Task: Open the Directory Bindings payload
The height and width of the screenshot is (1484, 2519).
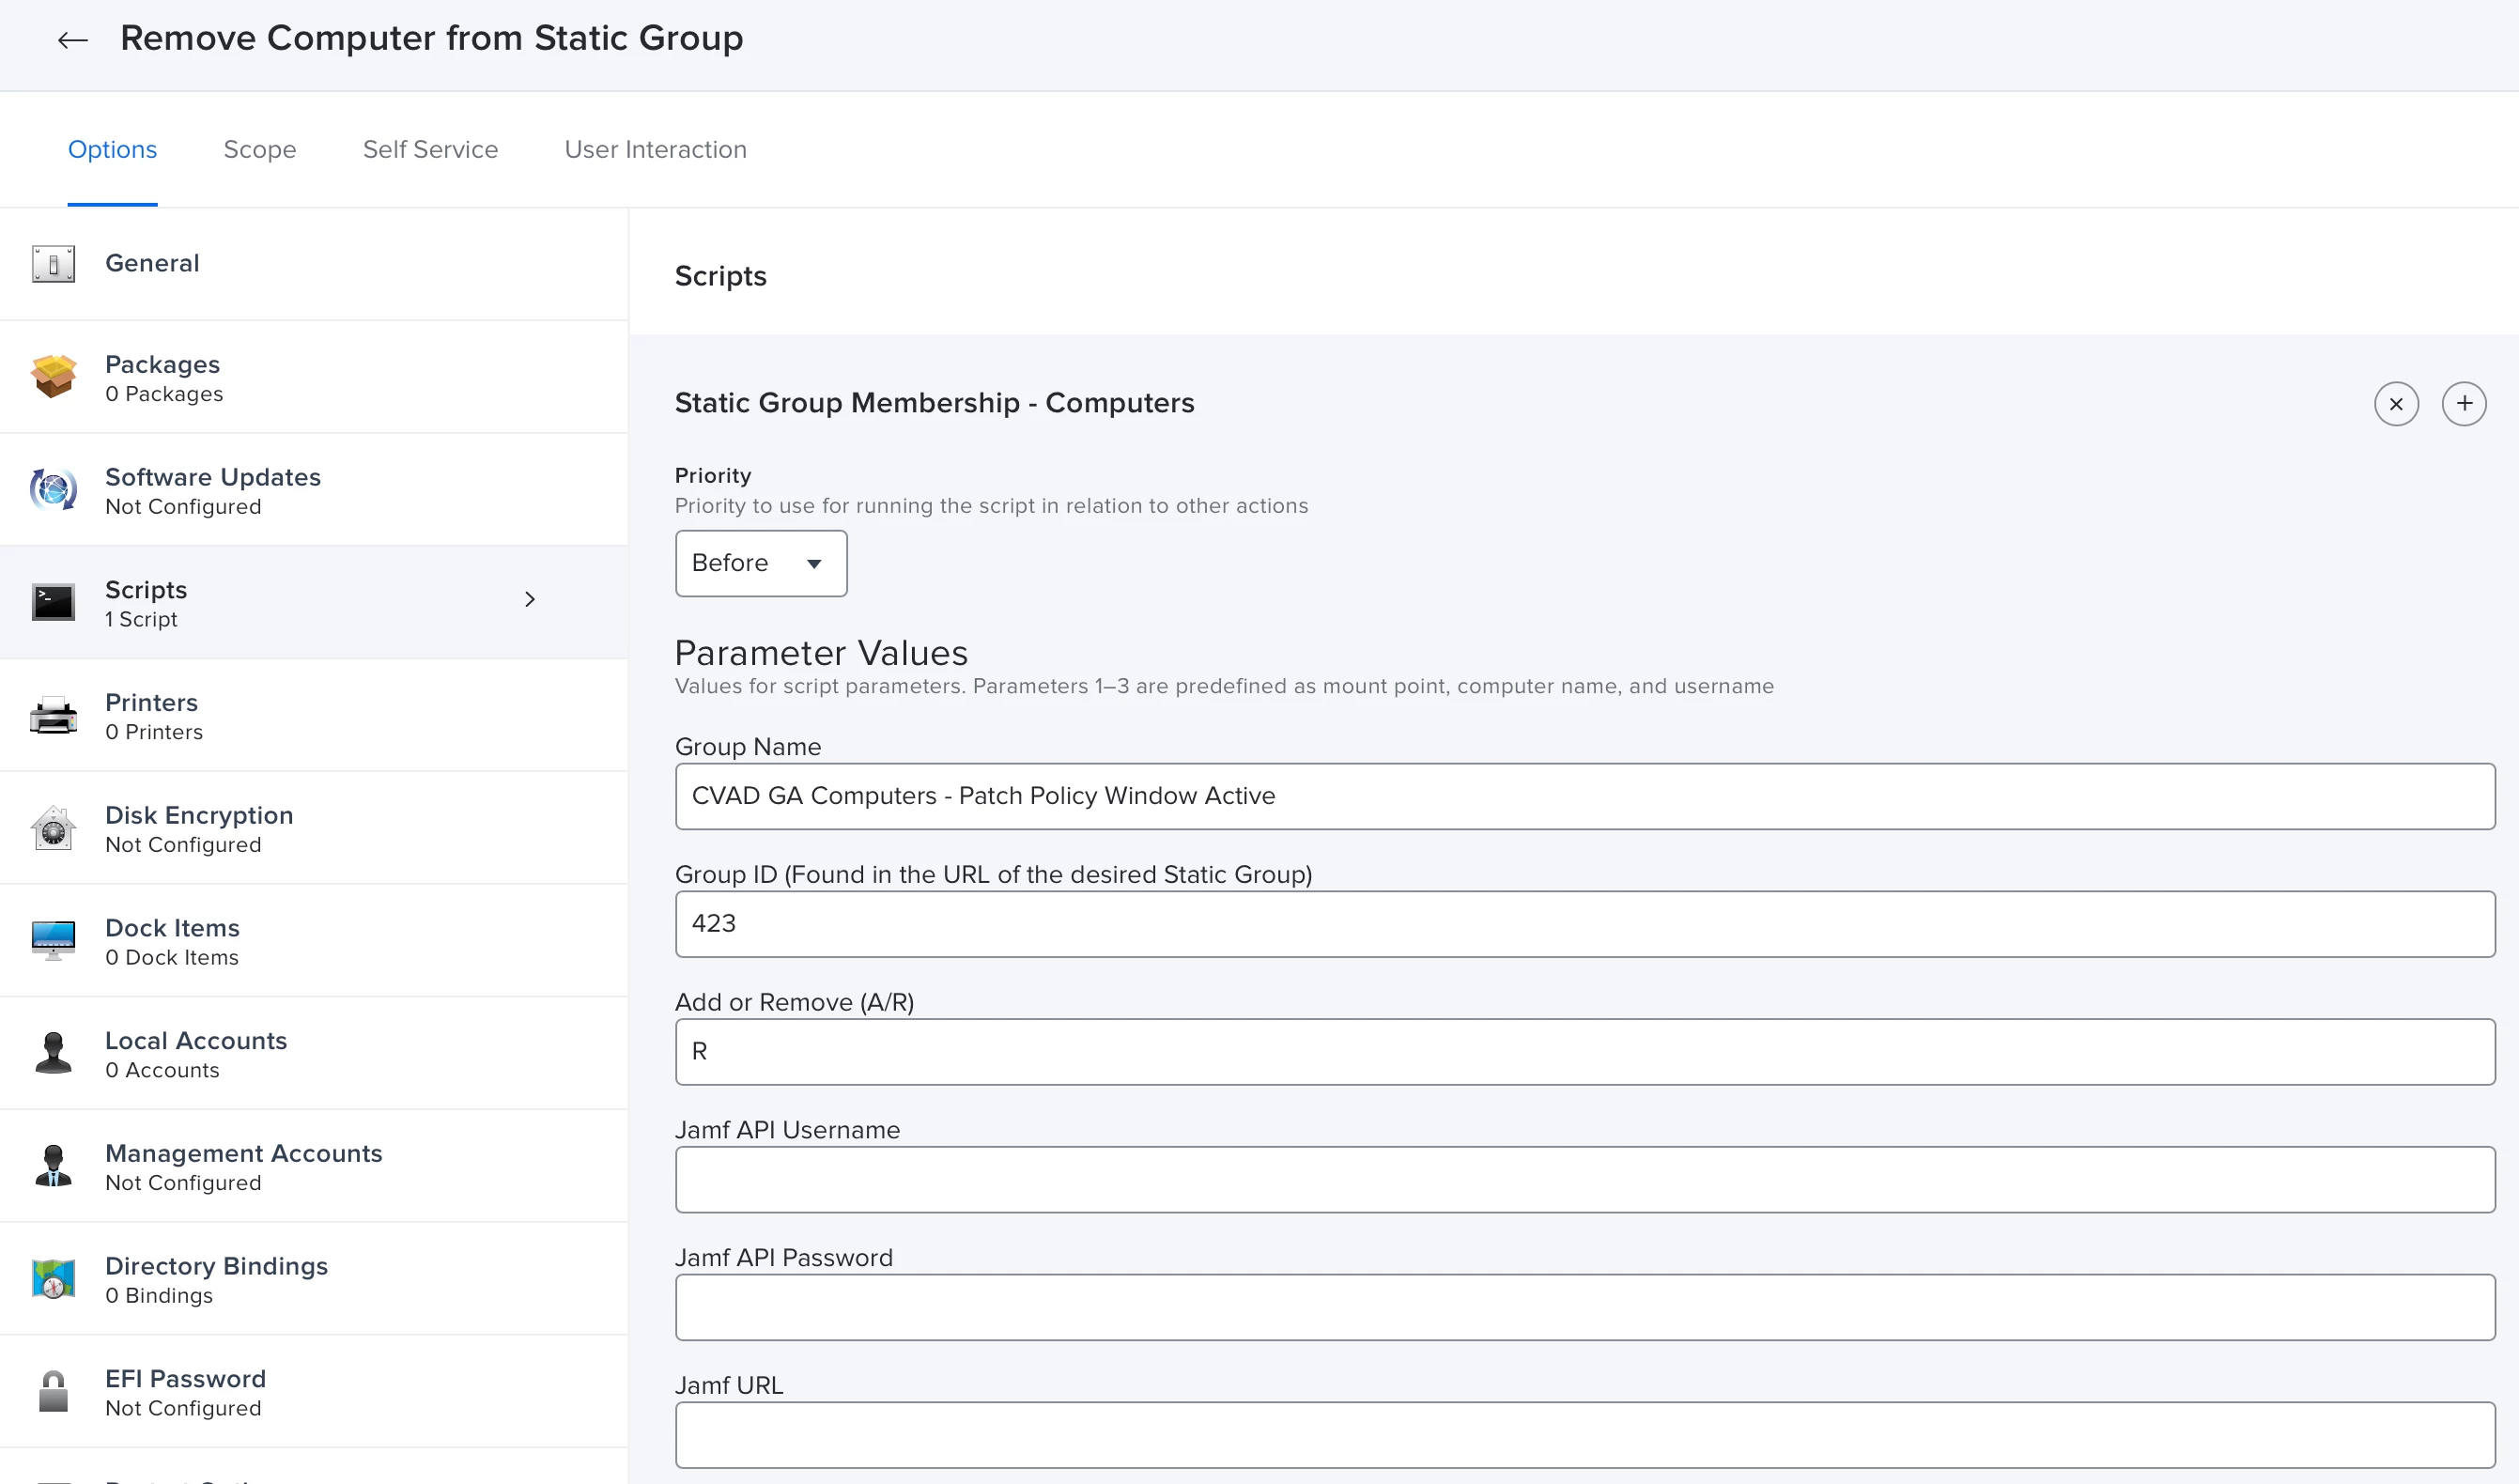Action: 314,1279
